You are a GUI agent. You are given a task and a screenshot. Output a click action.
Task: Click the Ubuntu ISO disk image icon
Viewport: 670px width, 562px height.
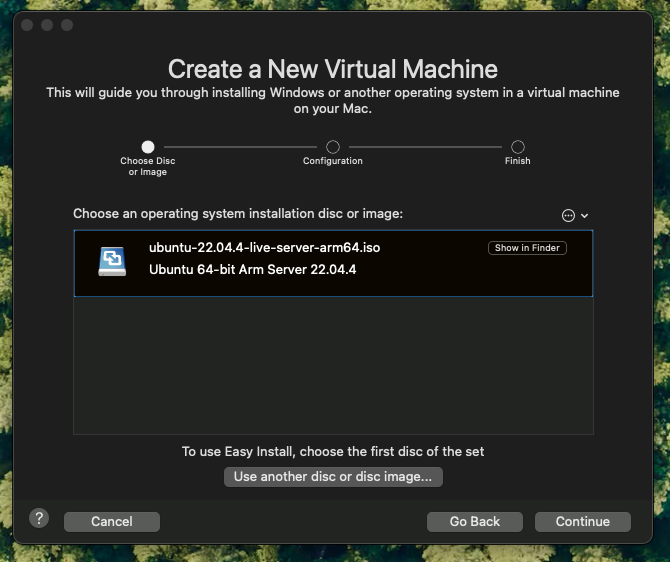point(111,261)
